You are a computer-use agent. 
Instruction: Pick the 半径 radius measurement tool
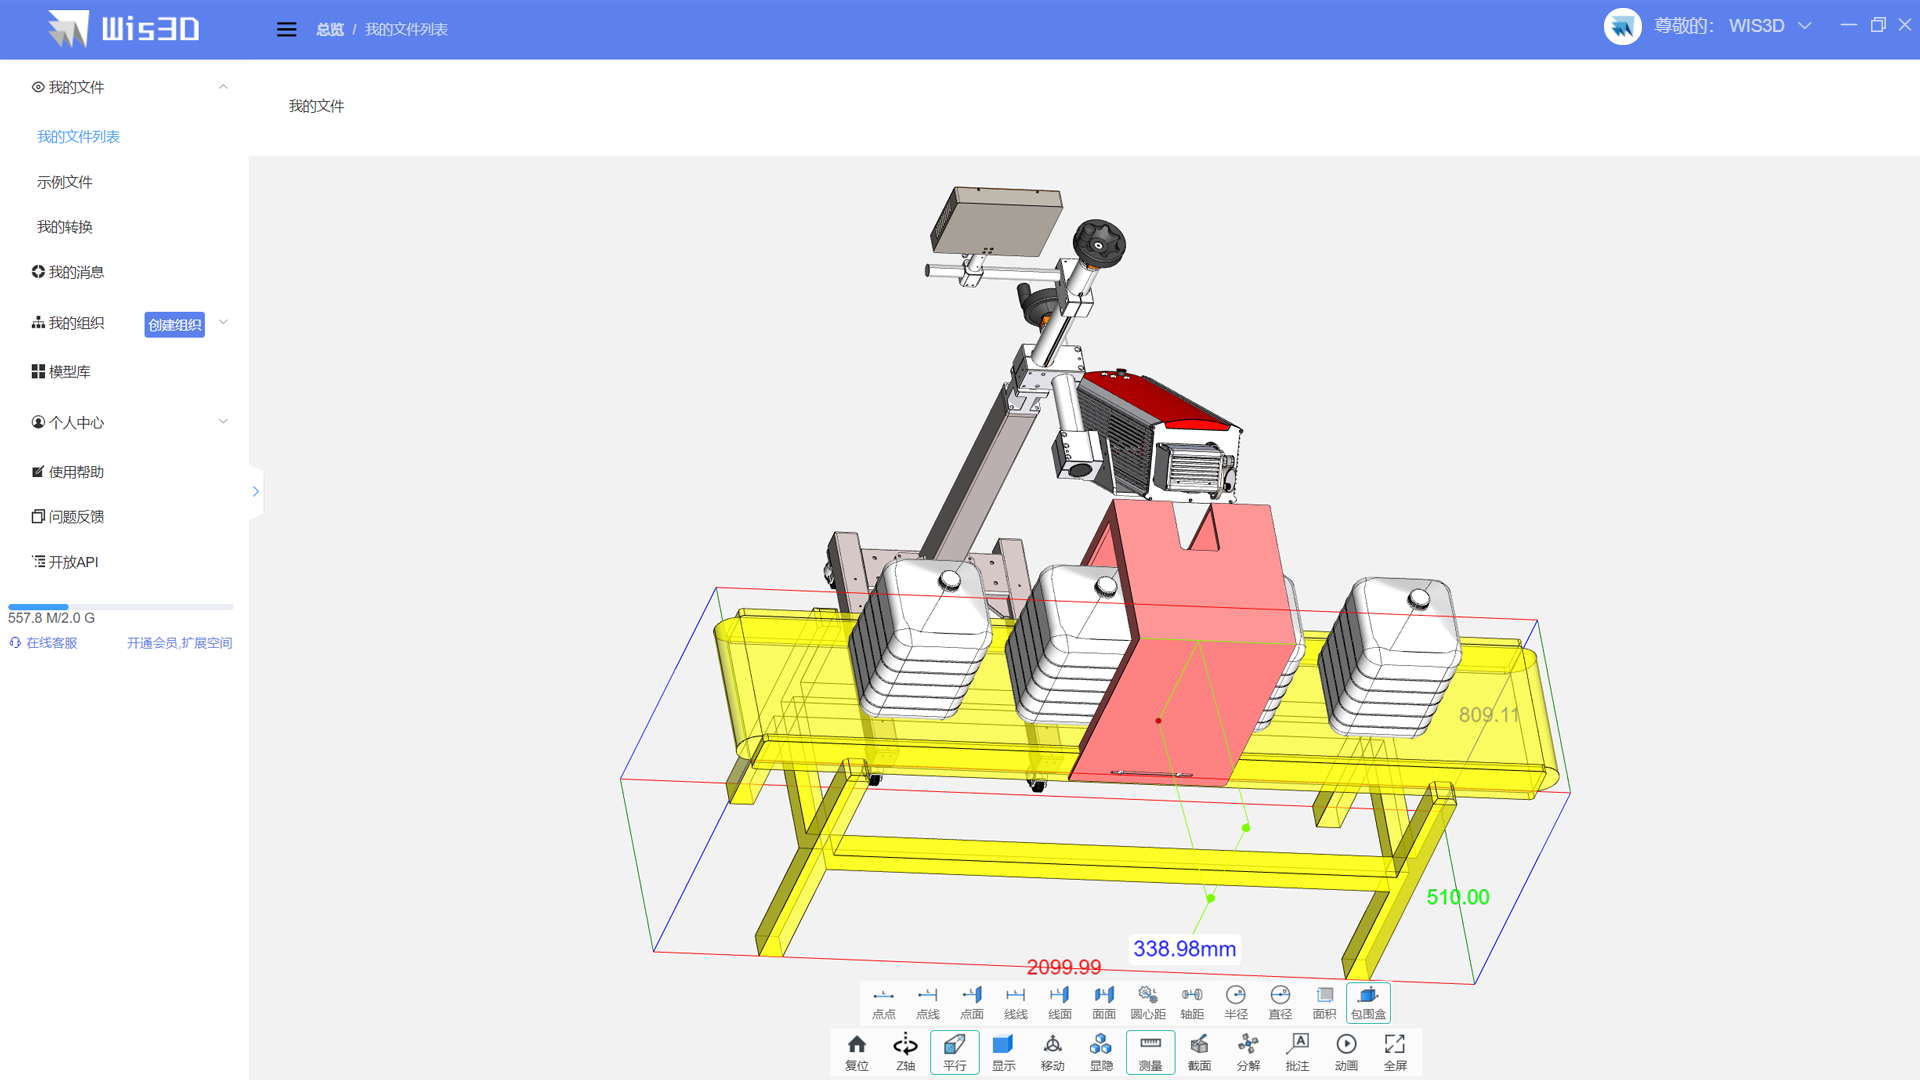tap(1236, 1002)
